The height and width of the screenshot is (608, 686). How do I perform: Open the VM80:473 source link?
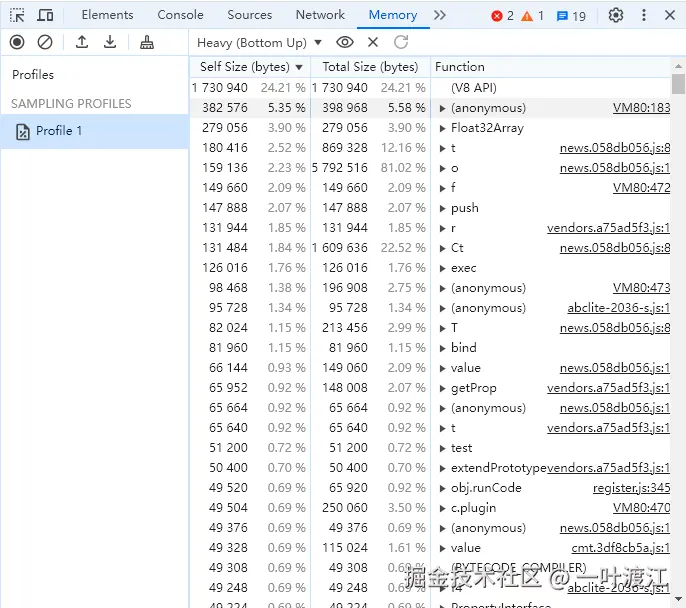click(x=641, y=288)
